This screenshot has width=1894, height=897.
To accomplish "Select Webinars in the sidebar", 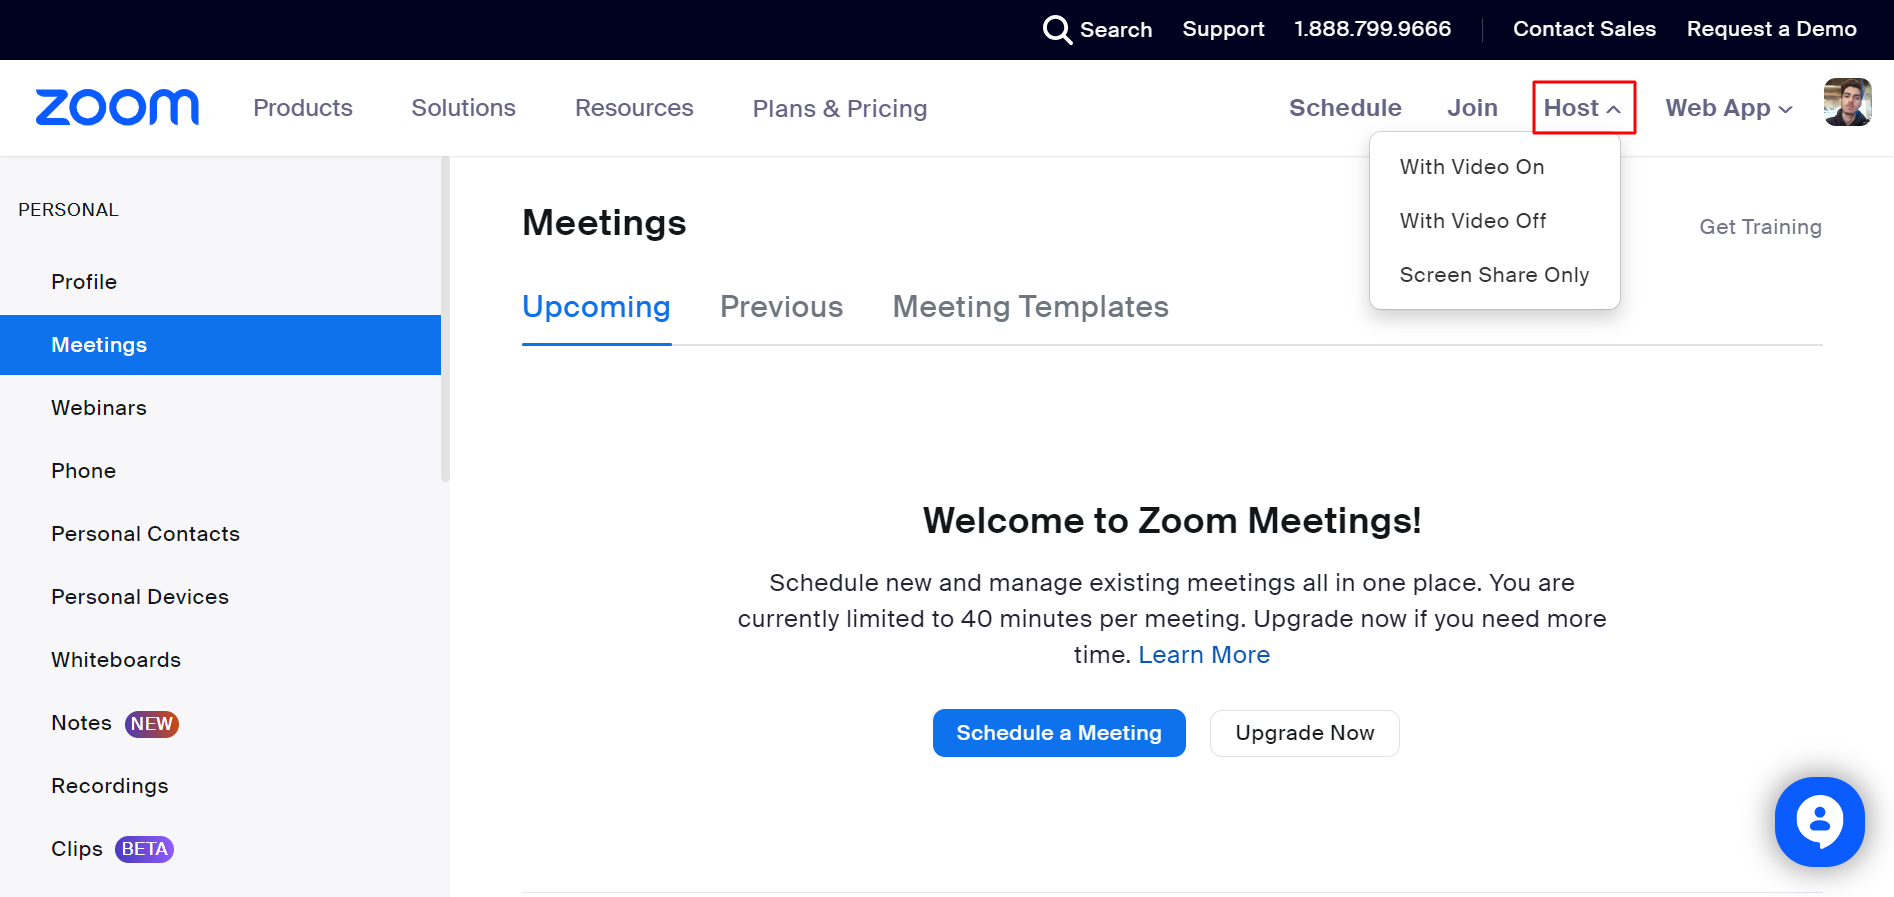I will (x=98, y=407).
